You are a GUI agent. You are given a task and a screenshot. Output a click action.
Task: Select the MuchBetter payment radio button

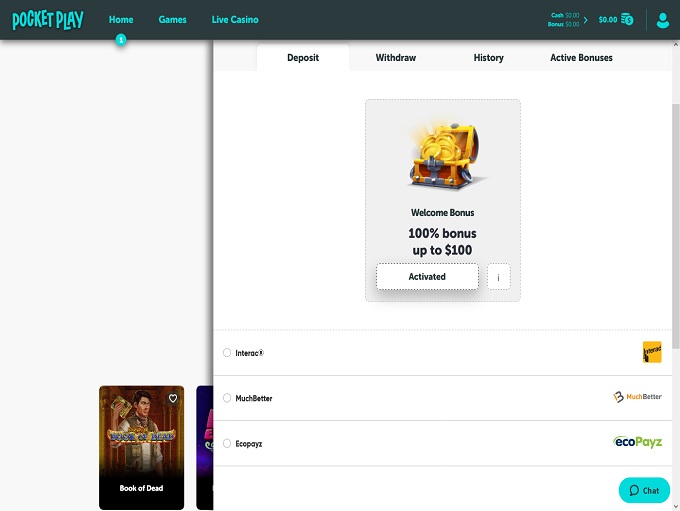[x=227, y=398]
